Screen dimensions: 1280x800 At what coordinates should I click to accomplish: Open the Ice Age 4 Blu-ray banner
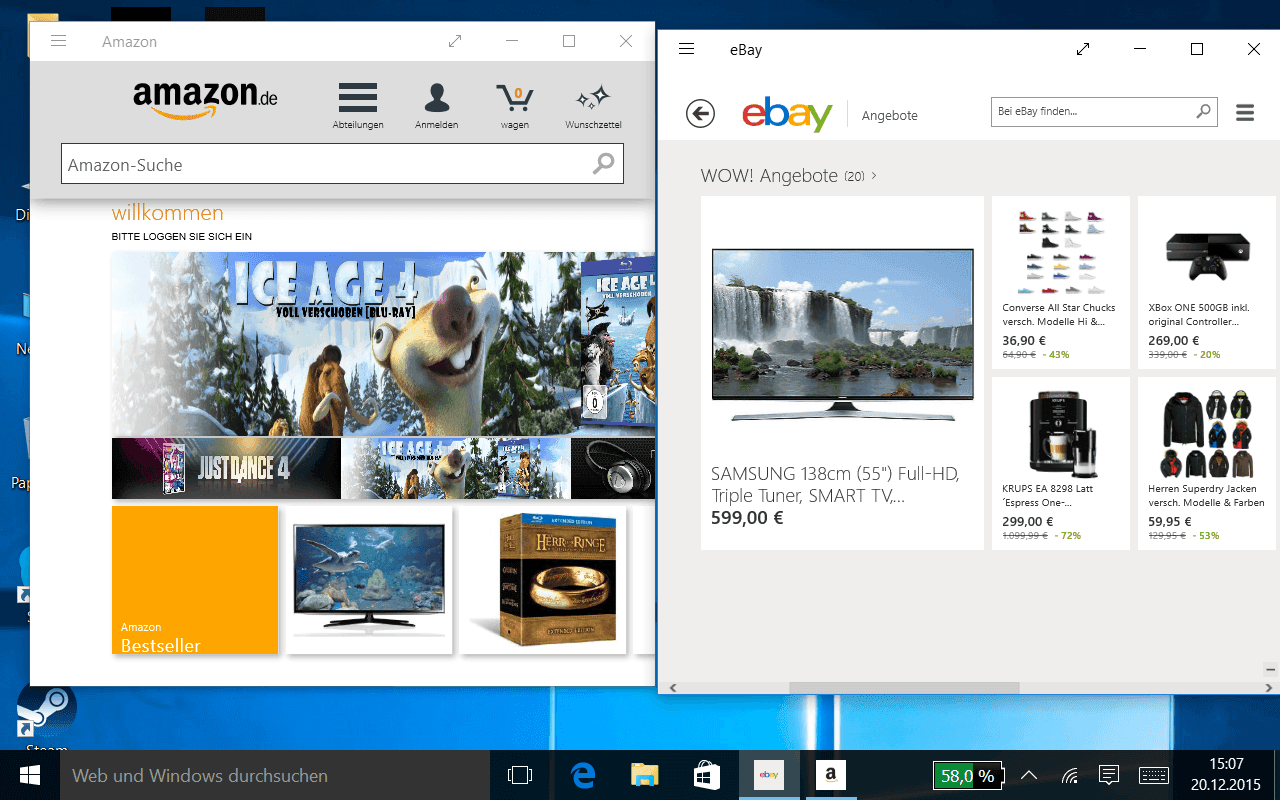[x=384, y=344]
